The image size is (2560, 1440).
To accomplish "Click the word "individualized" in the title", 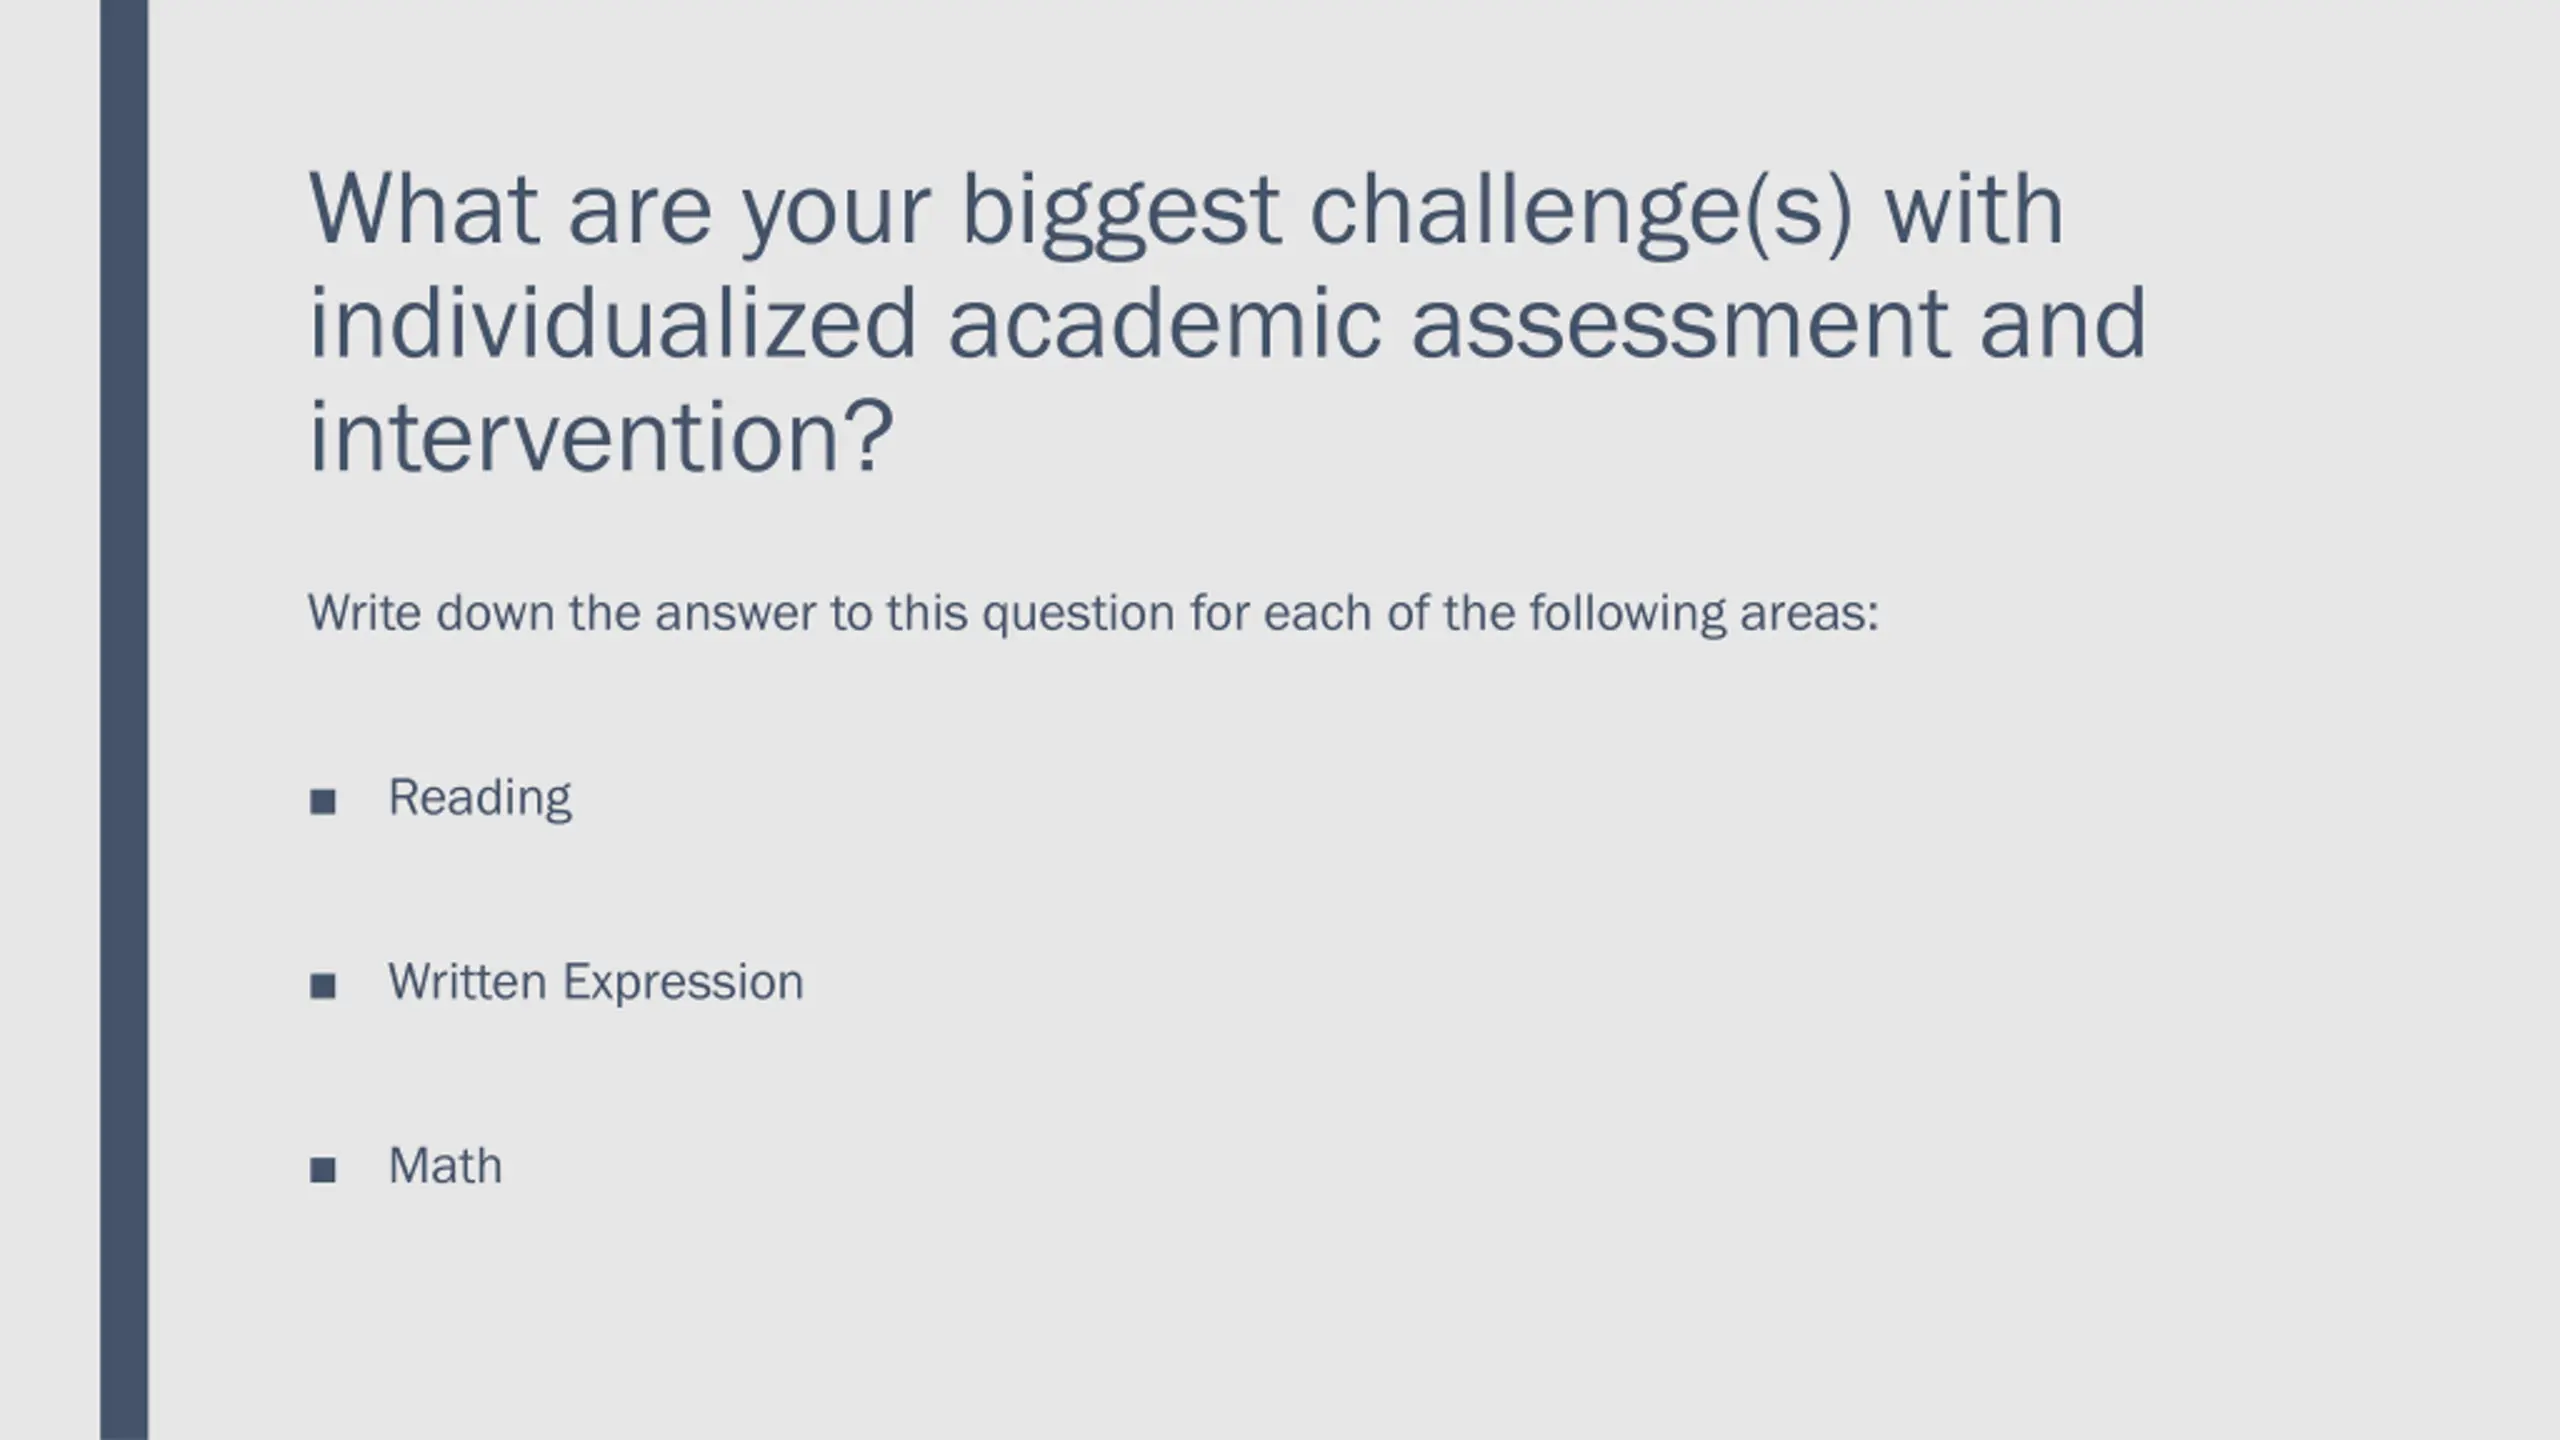I will click(x=612, y=323).
